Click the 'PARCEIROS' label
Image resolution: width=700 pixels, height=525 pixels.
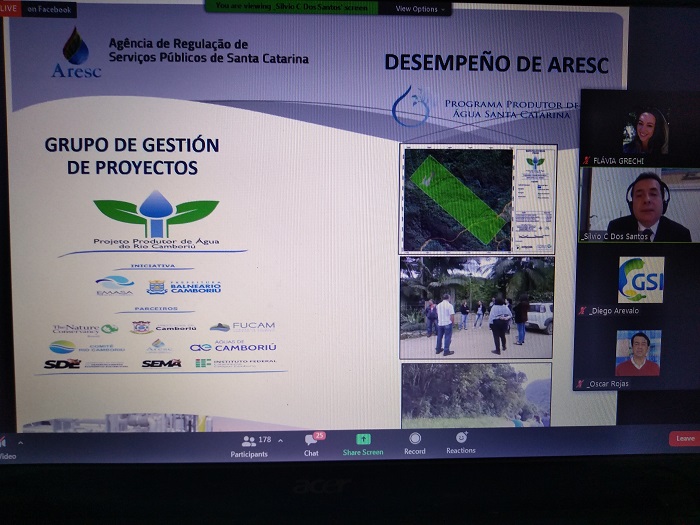point(156,308)
